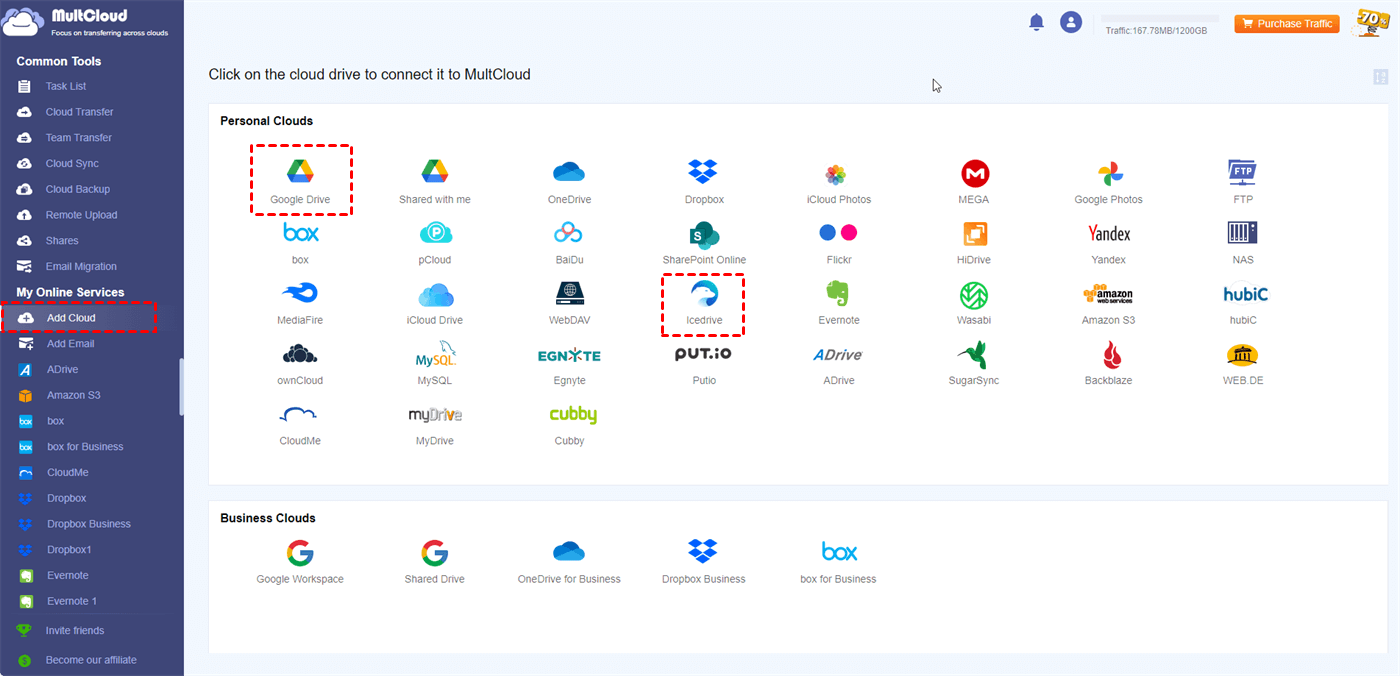1400x676 pixels.
Task: Select Putio service
Action: (x=704, y=365)
